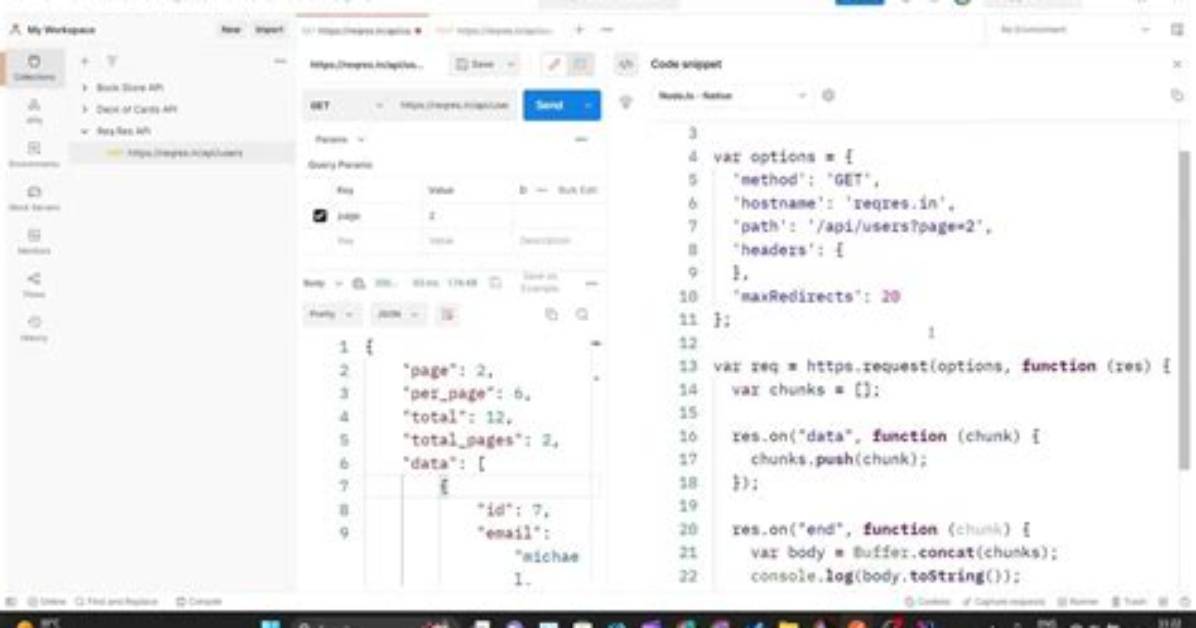Screen dimensions: 1196x628
Task: Open the three-dot menu in the Params row
Action: click(581, 140)
